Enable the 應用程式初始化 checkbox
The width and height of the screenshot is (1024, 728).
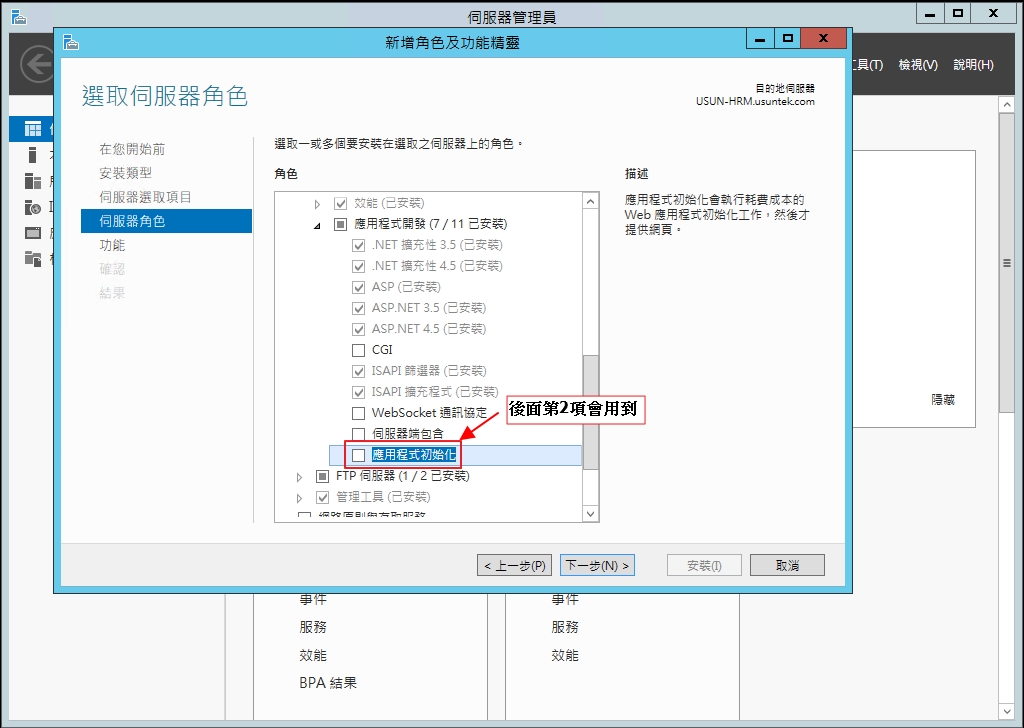358,455
